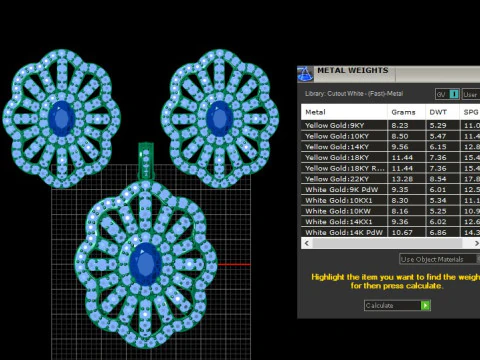The image size is (480, 360).
Task: Click the table's right scroll arrow
Action: [476, 243]
